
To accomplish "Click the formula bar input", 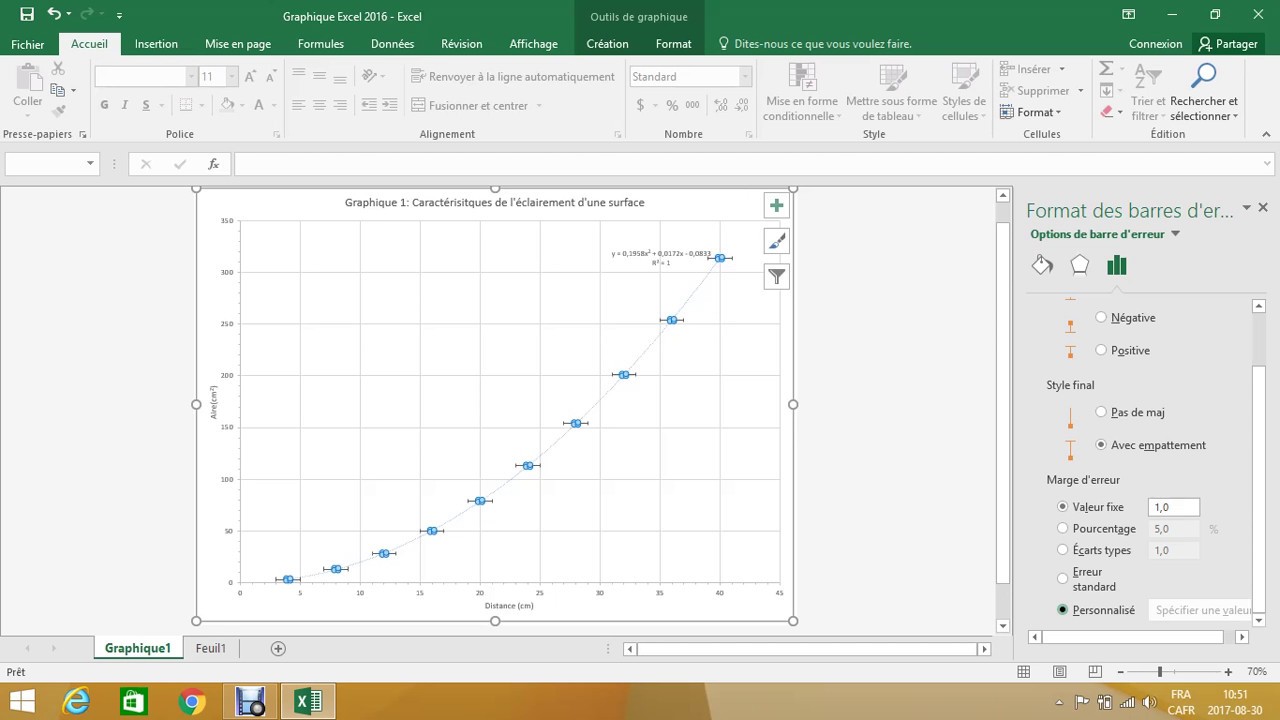I will point(746,164).
